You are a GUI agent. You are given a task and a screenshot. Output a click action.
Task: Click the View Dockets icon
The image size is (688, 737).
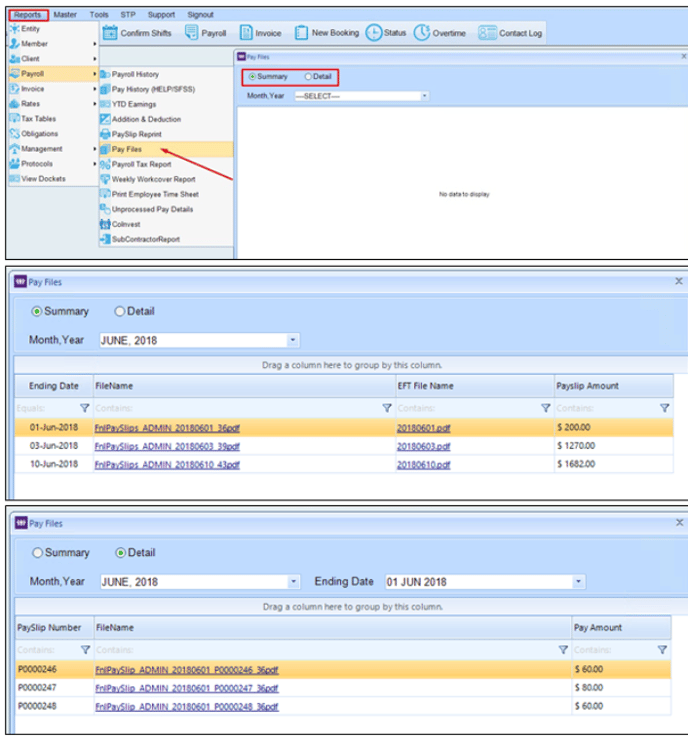[x=15, y=179]
